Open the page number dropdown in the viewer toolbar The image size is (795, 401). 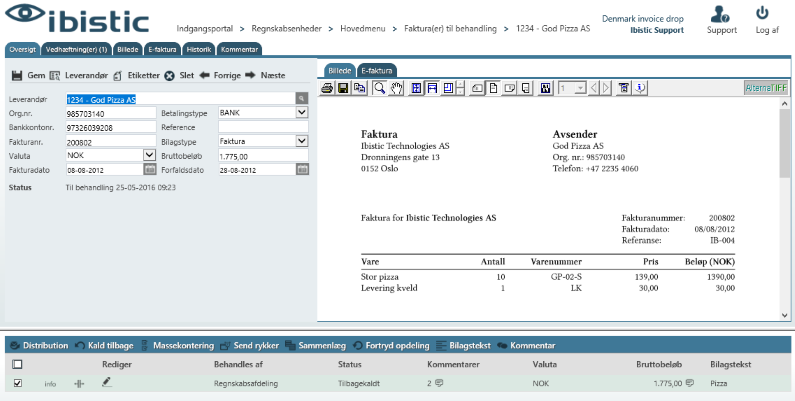(x=572, y=88)
